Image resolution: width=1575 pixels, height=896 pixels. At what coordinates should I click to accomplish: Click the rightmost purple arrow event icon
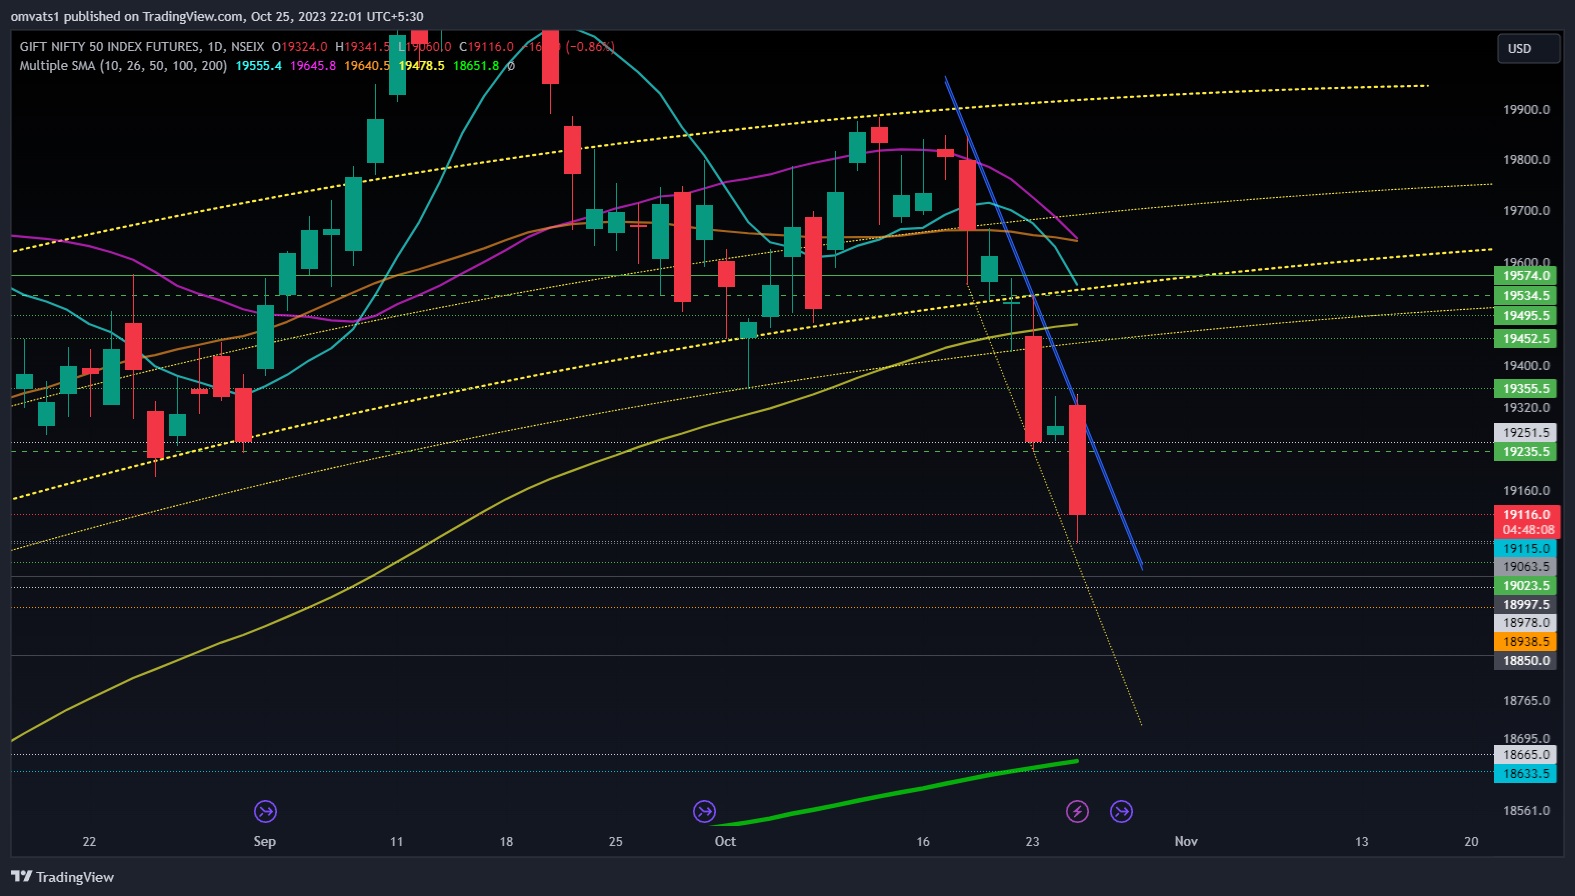click(x=1122, y=811)
